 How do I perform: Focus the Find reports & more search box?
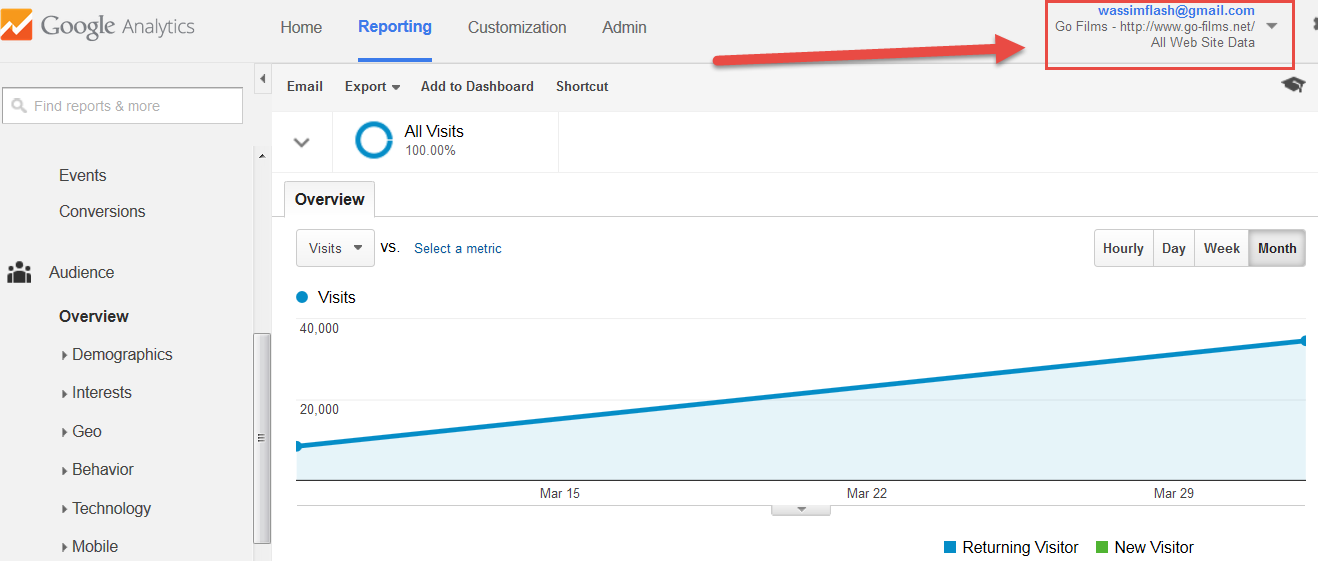coord(123,106)
